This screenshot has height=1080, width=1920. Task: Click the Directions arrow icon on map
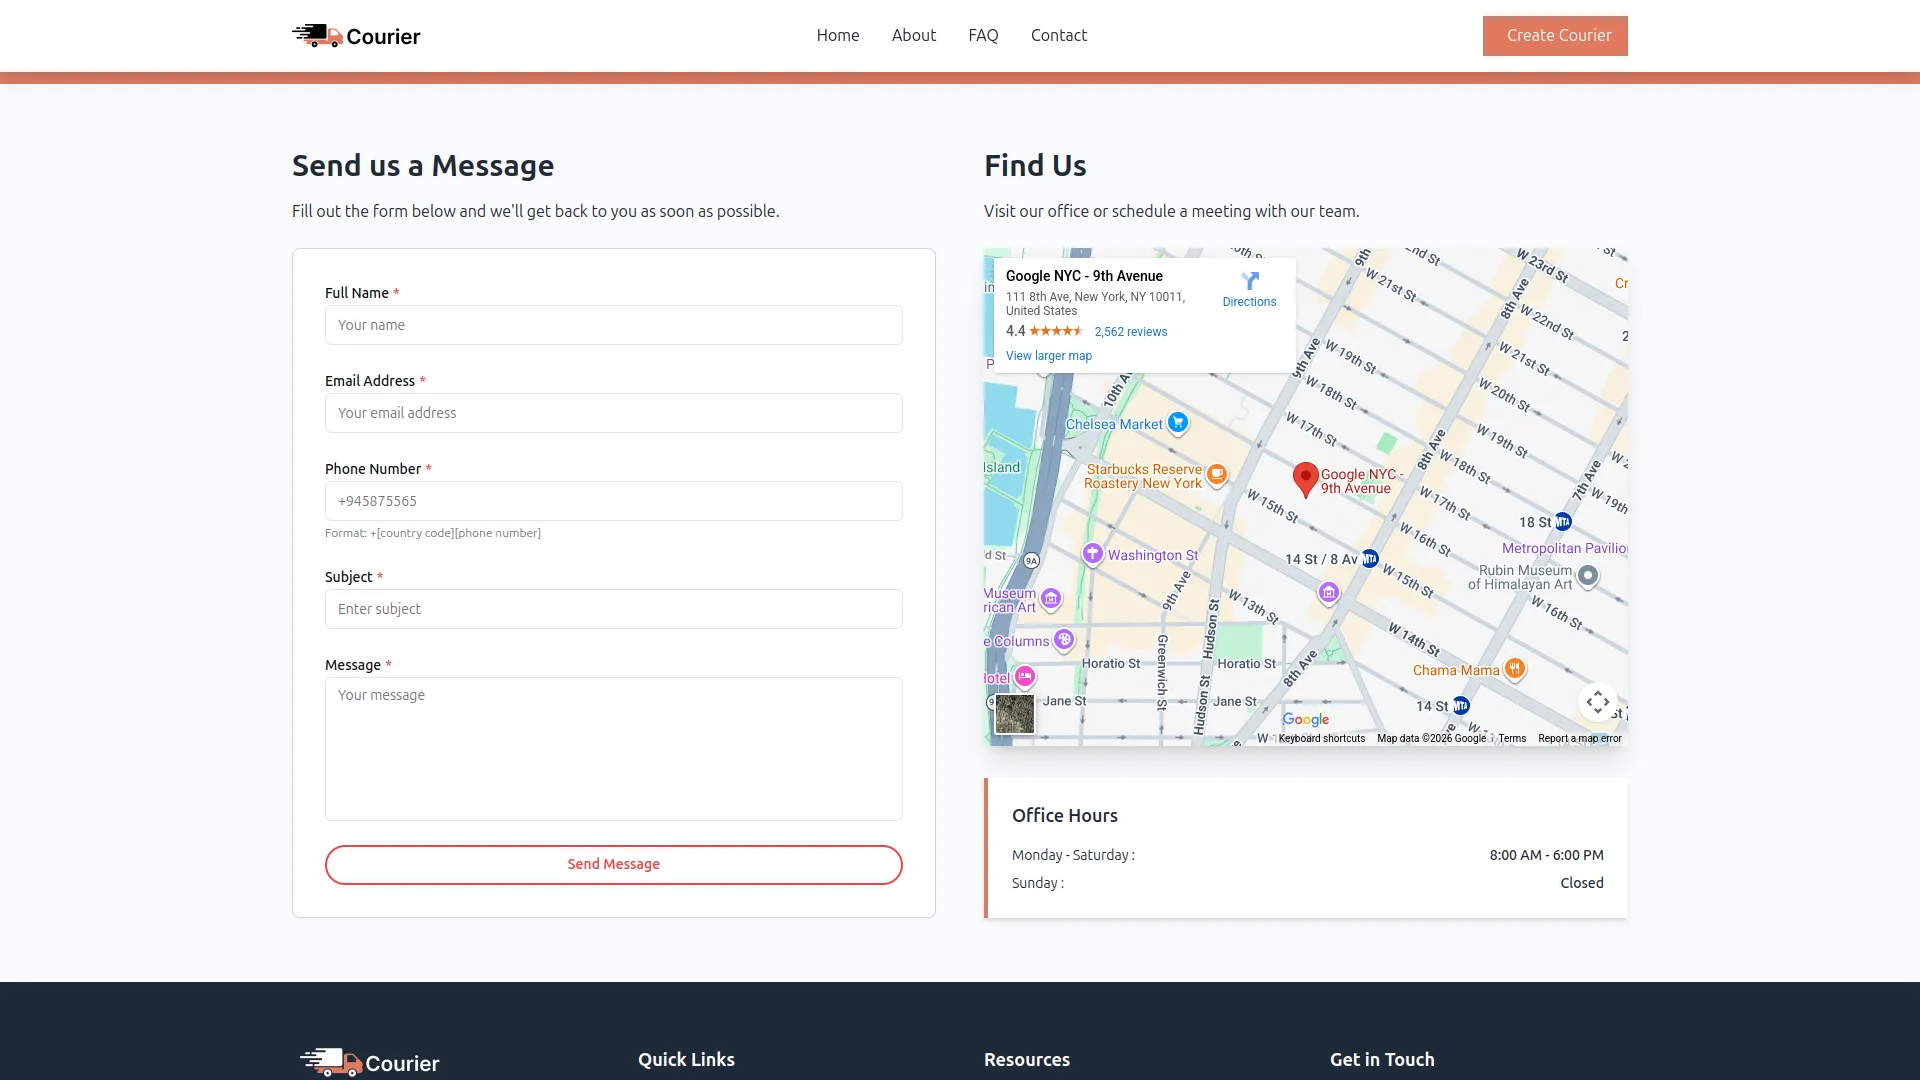click(1249, 281)
